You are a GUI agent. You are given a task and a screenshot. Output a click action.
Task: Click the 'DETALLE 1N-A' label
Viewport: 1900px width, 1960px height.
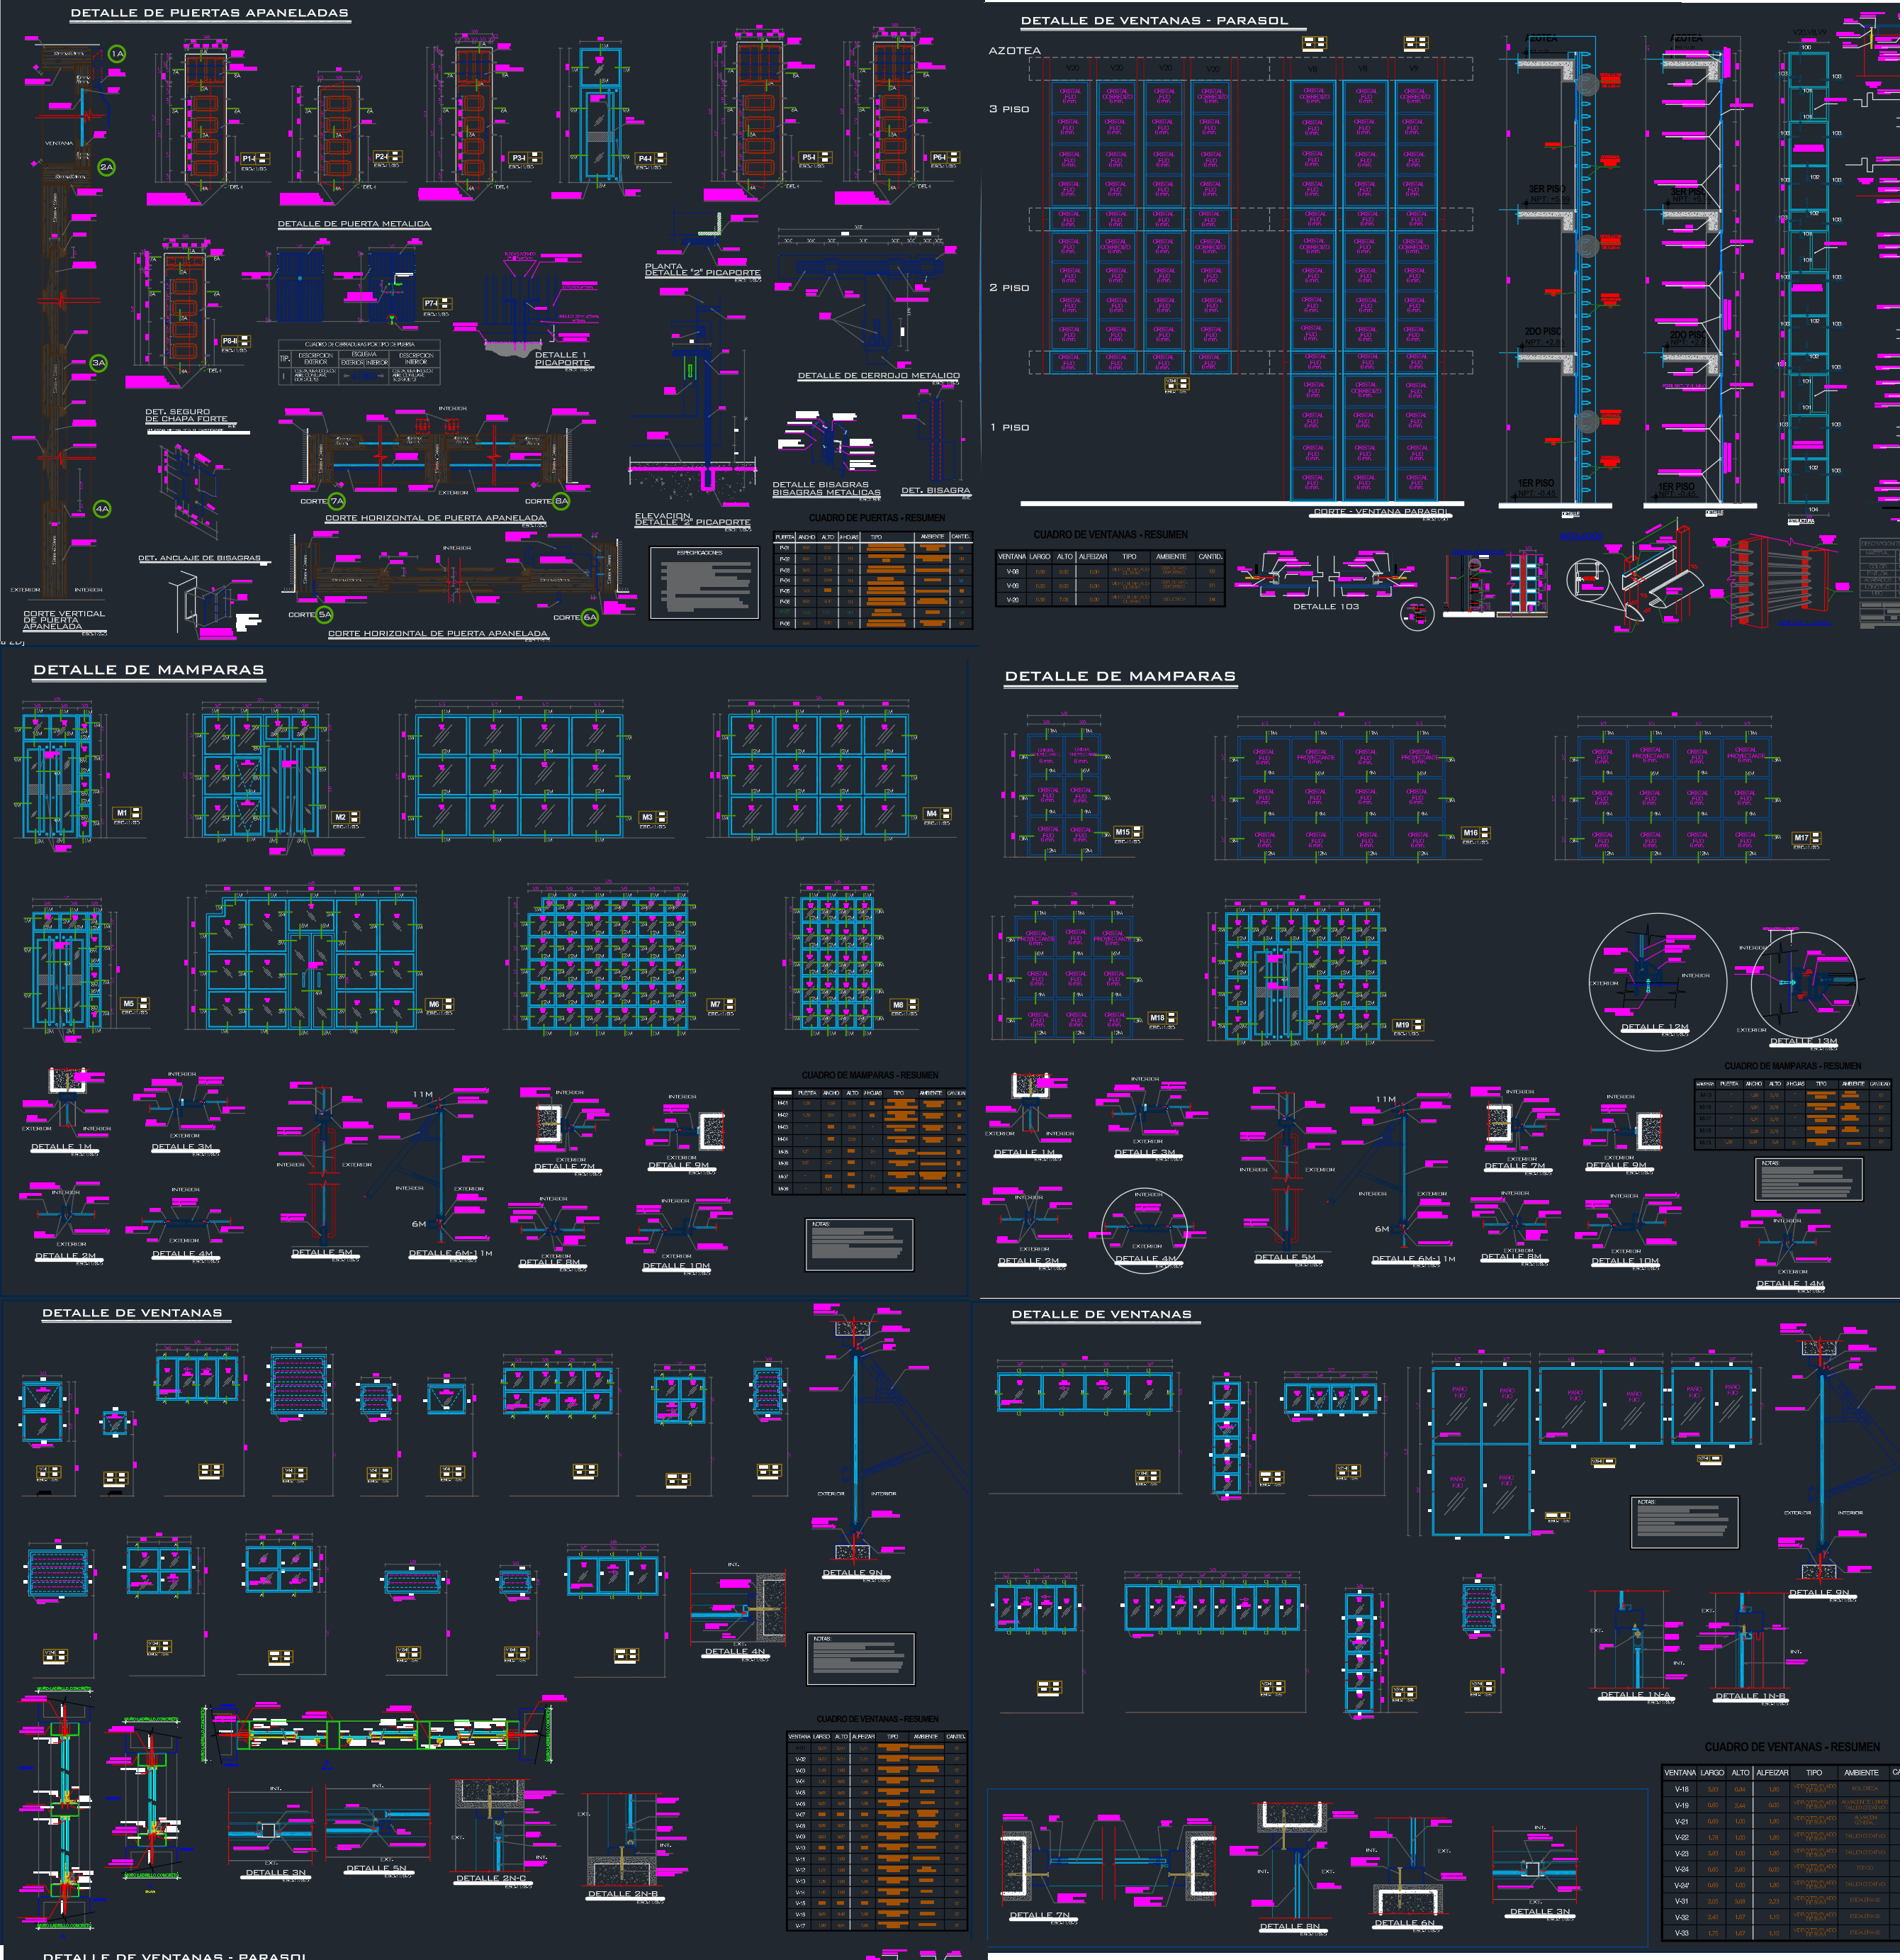pyautogui.click(x=1636, y=1695)
